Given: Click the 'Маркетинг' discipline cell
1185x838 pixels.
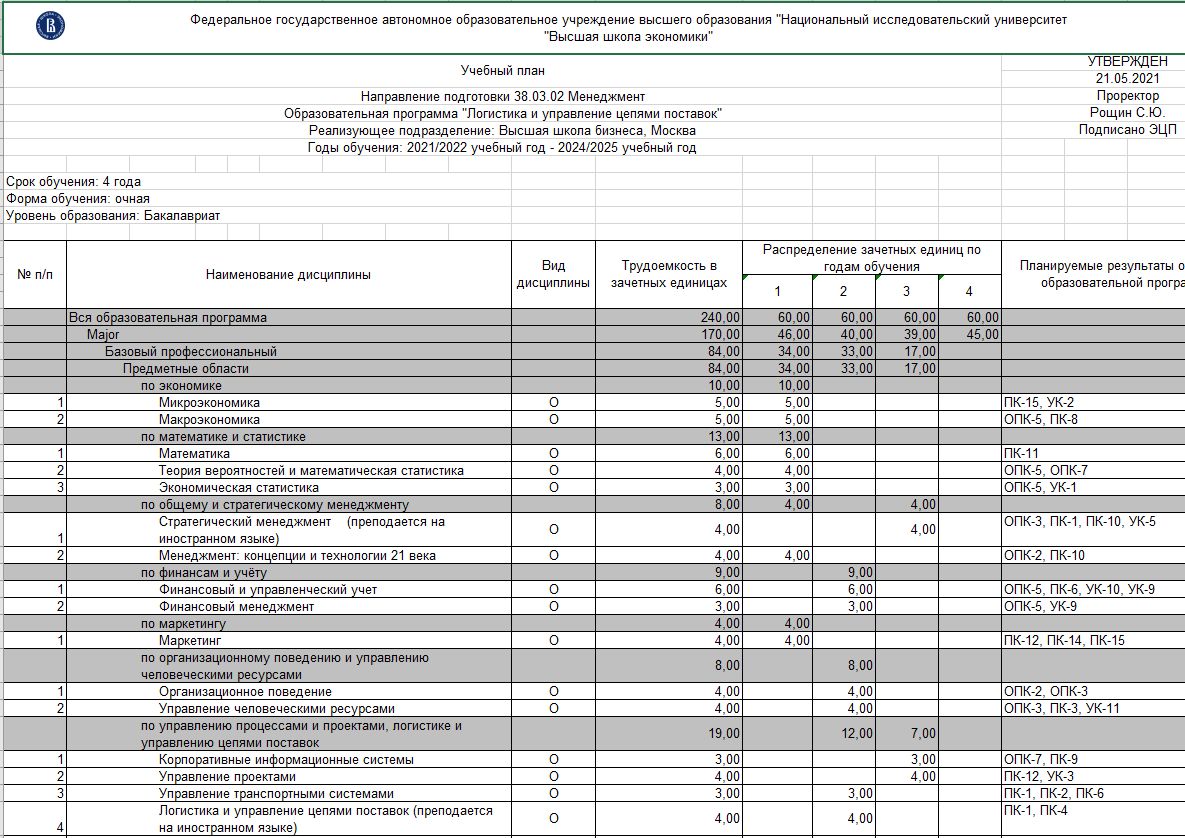Looking at the screenshot, I should click(x=189, y=640).
